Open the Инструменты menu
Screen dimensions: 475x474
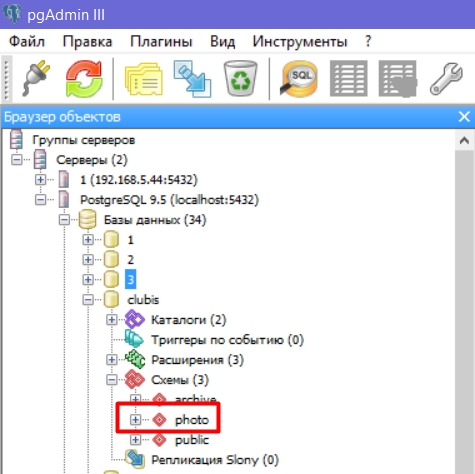click(x=300, y=41)
